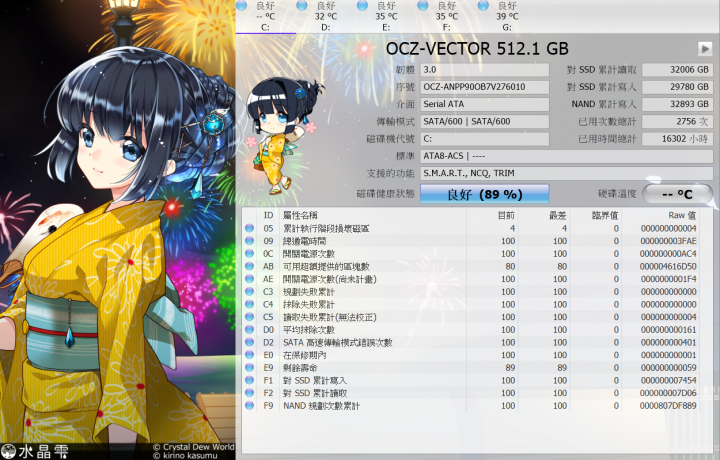
Task: Select the C: drive tab
Action: 265,17
